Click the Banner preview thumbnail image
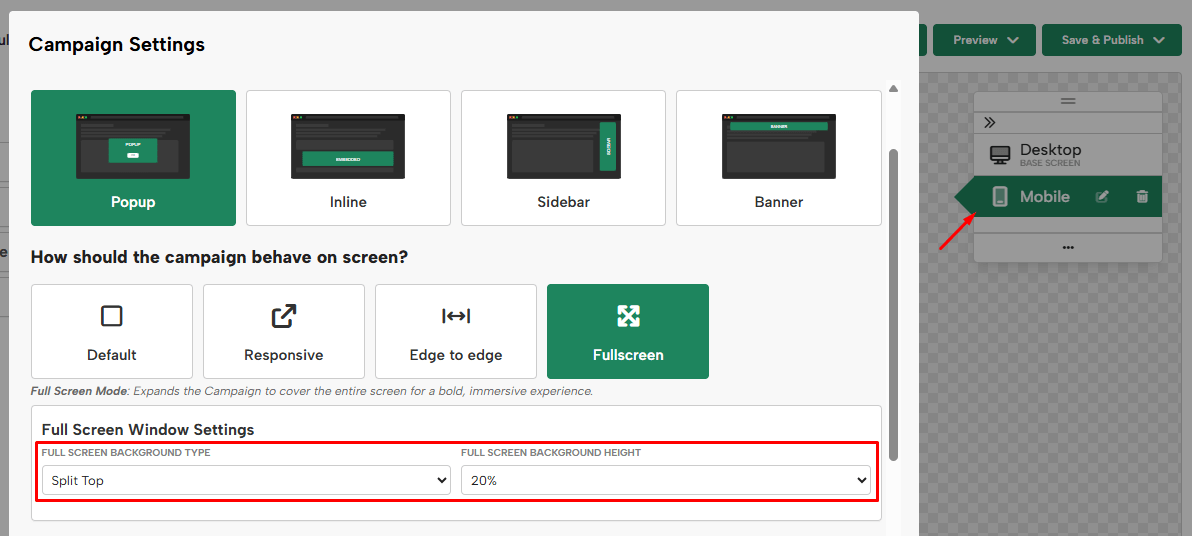Screen dimensions: 1192x536 778,147
